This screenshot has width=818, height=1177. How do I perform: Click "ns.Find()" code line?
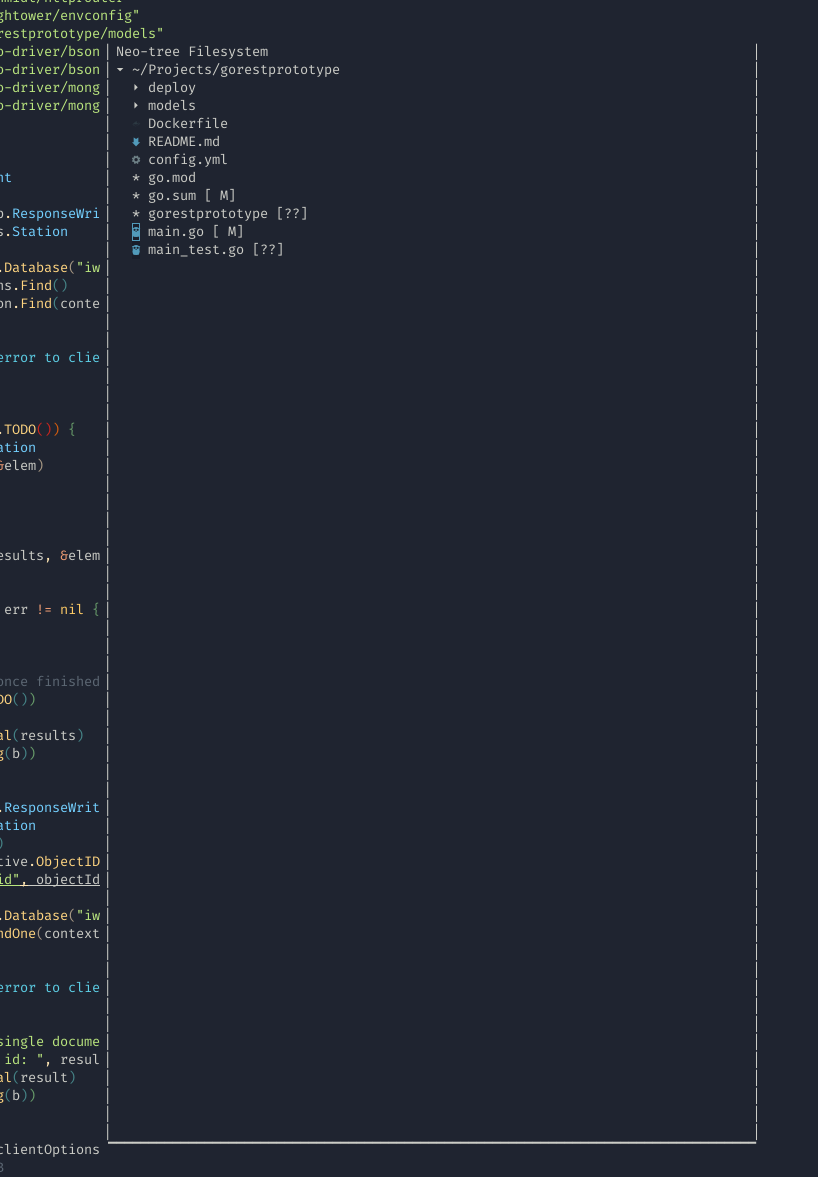pyautogui.click(x=34, y=286)
